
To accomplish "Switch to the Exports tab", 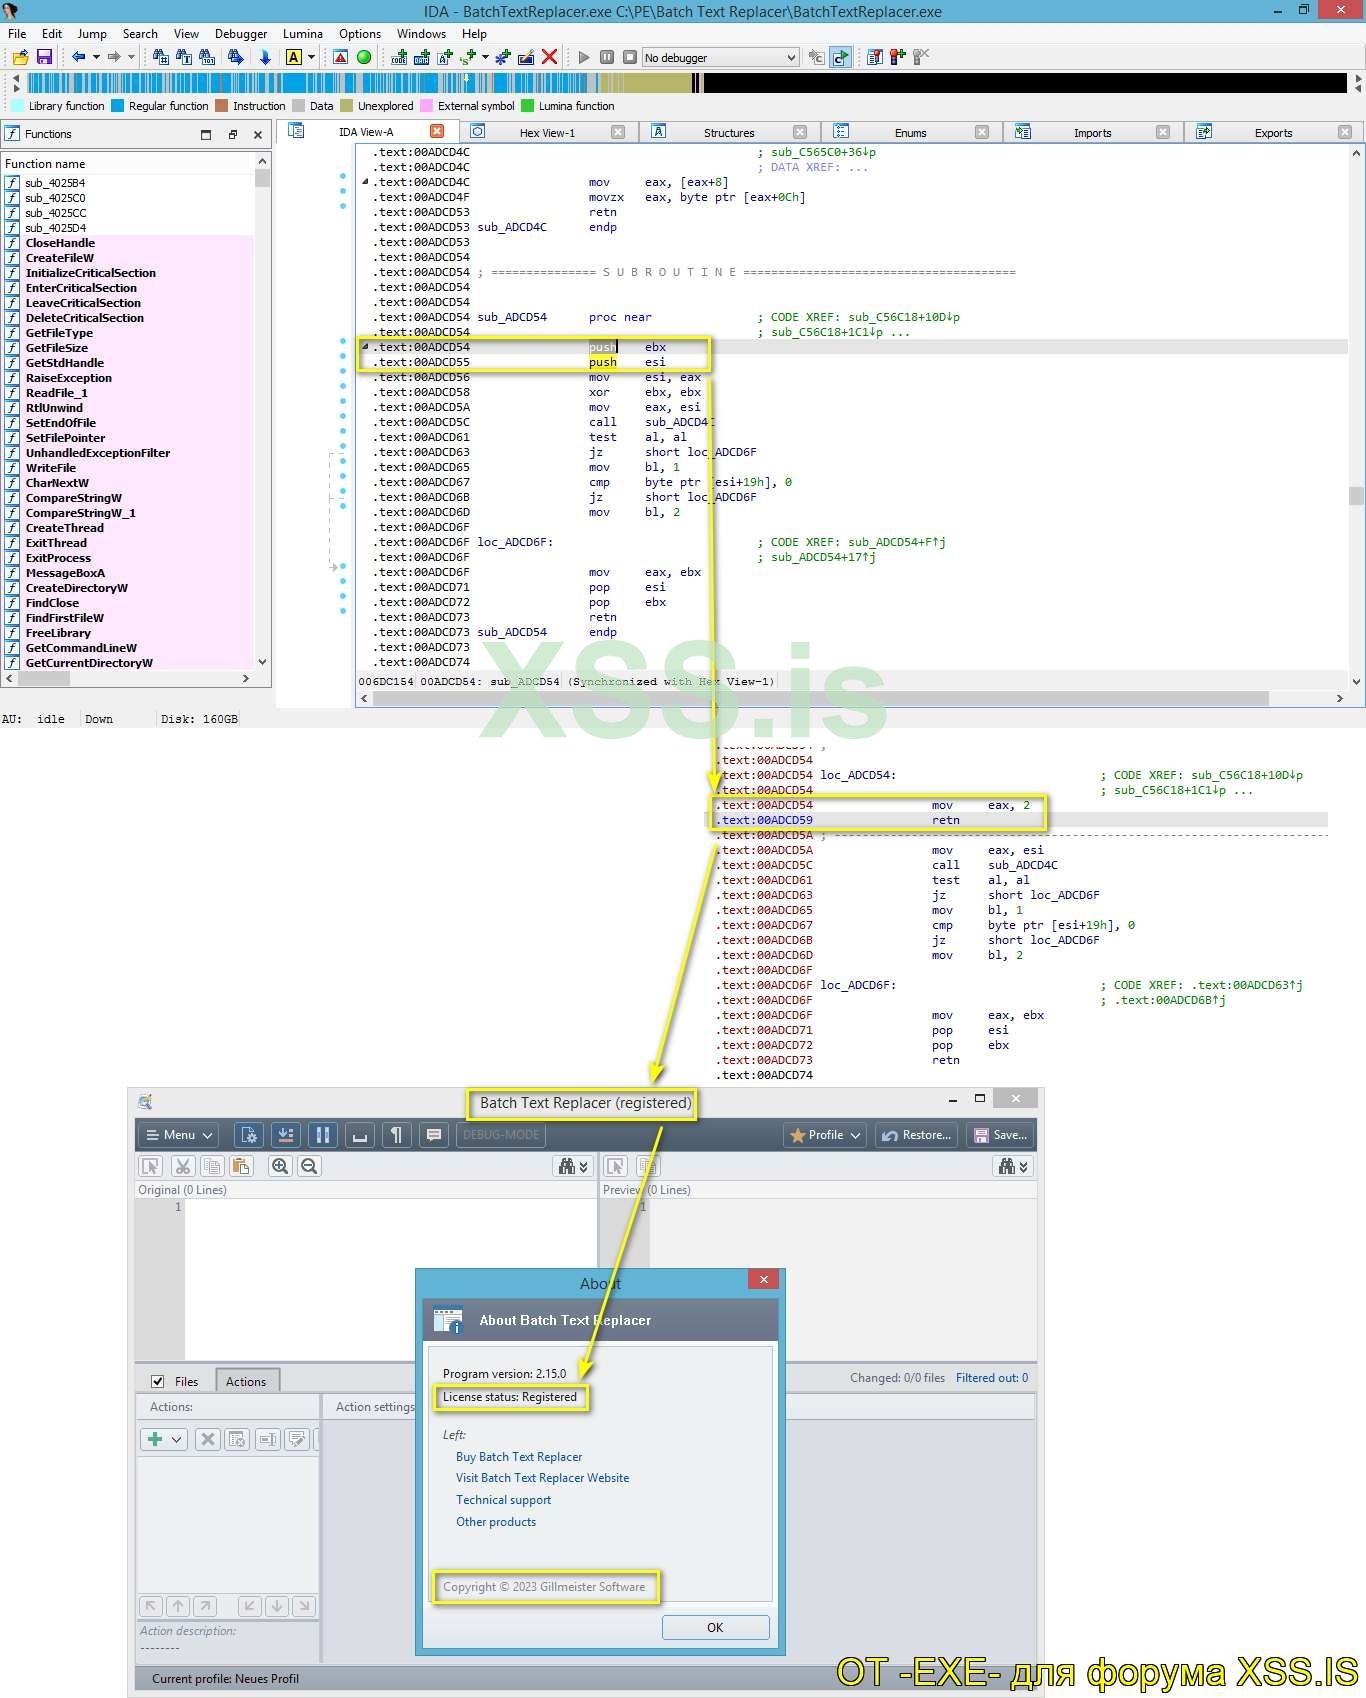I will [1273, 132].
